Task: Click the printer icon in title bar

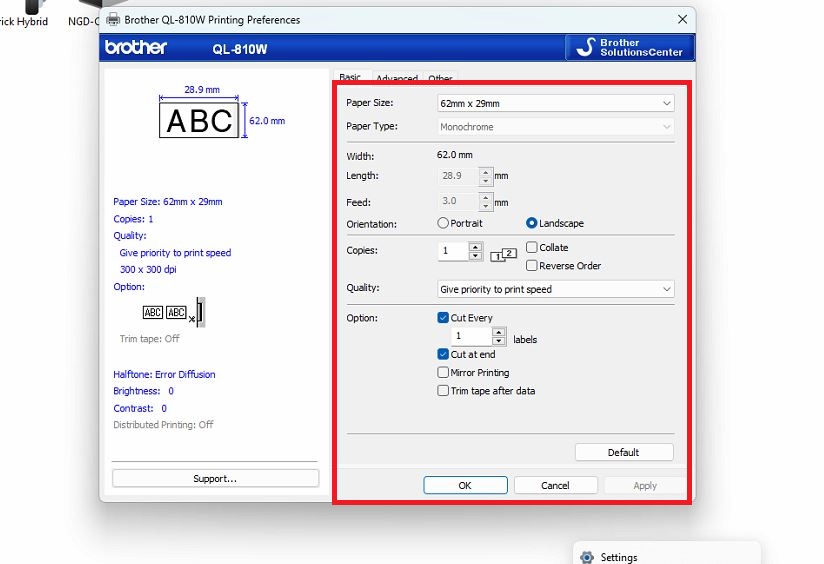Action: [x=113, y=20]
